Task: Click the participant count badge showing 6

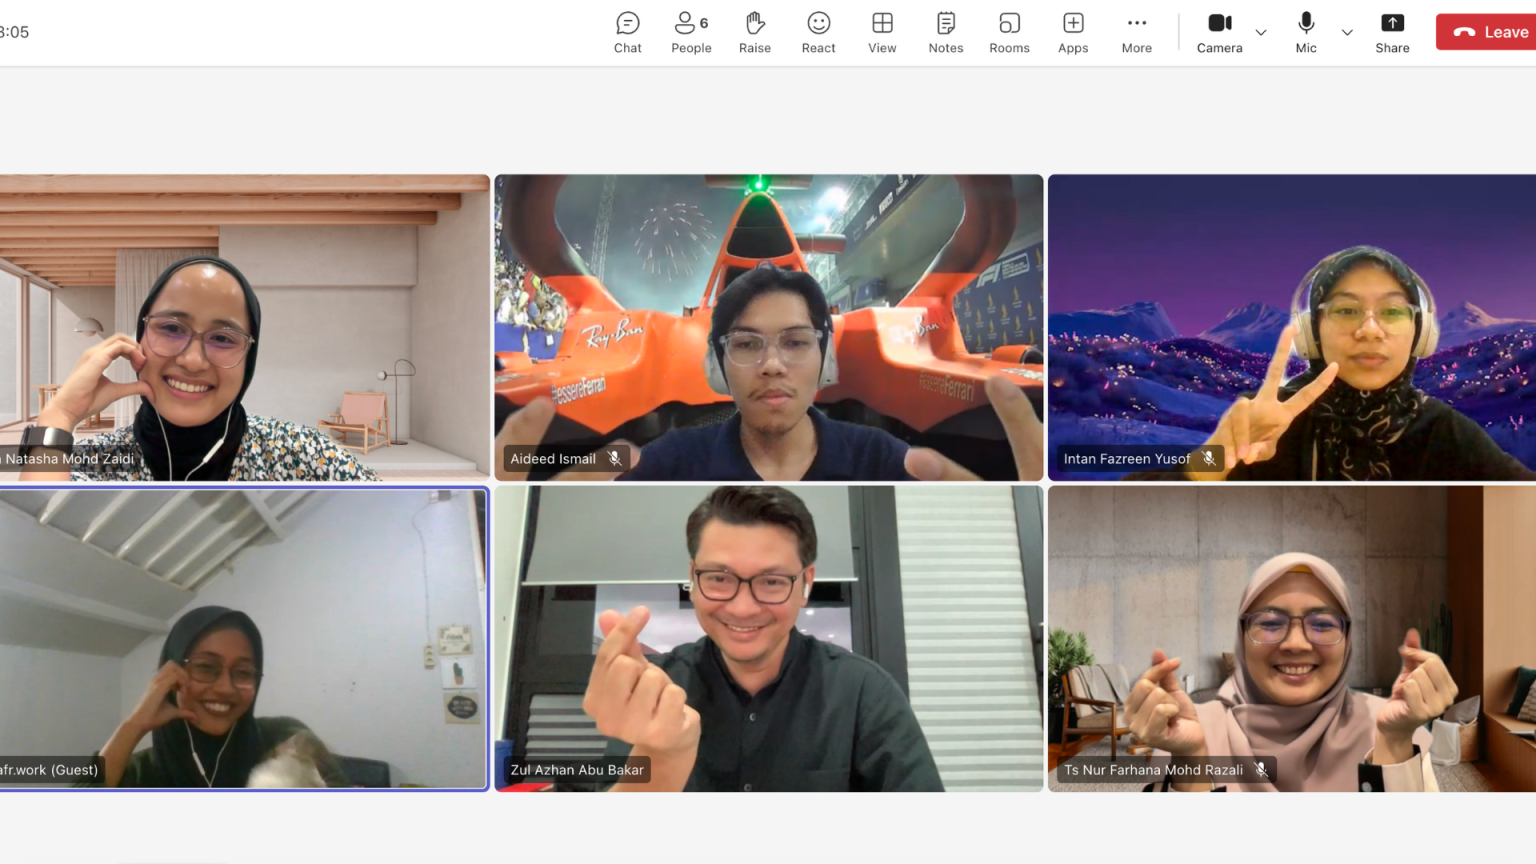Action: coord(704,22)
